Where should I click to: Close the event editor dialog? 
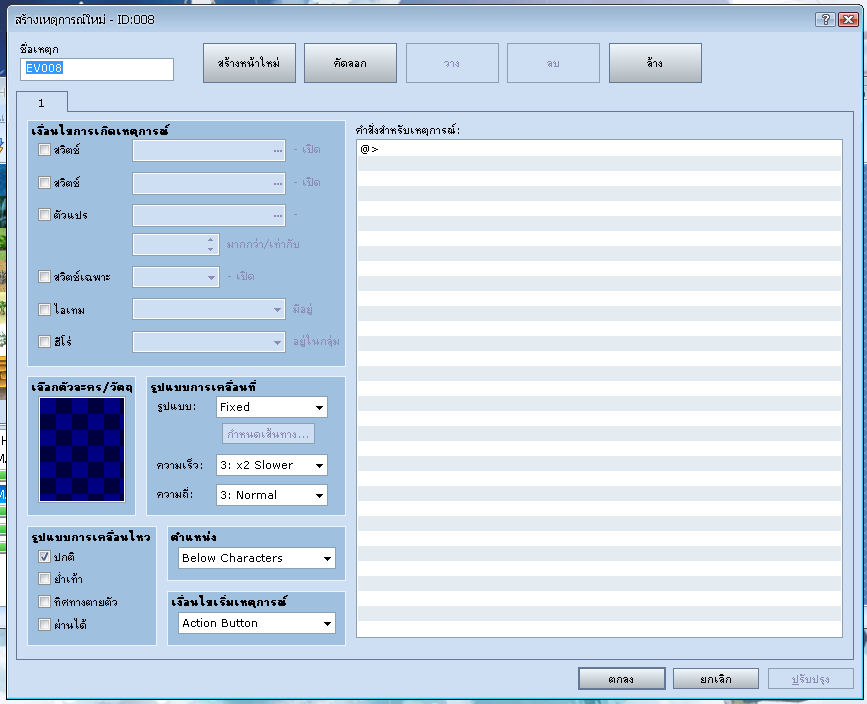coord(848,20)
